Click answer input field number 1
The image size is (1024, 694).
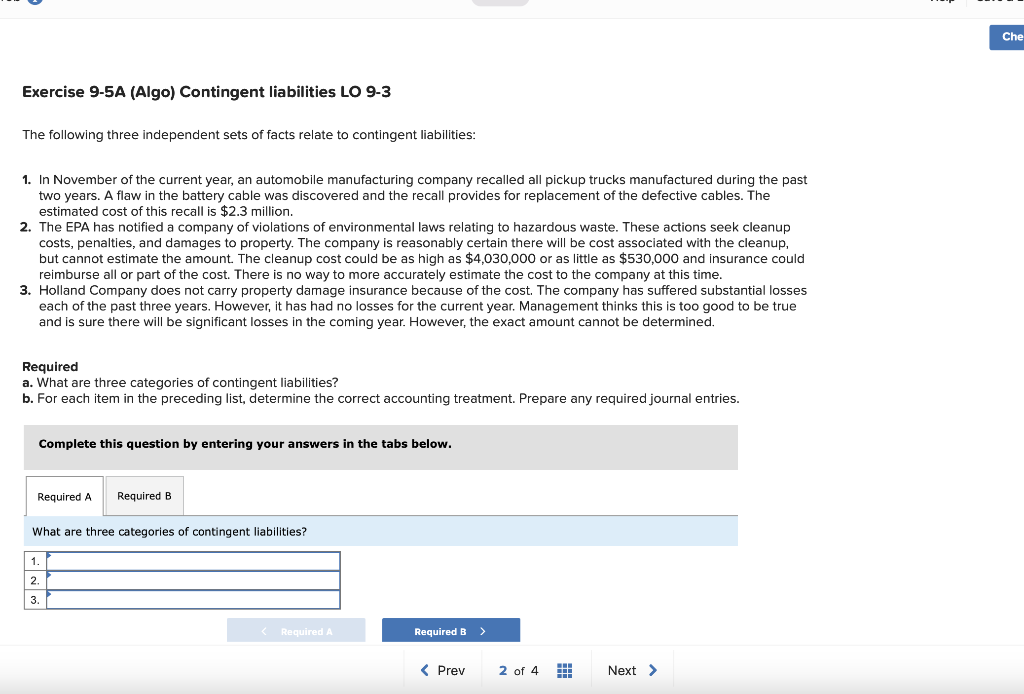(193, 560)
